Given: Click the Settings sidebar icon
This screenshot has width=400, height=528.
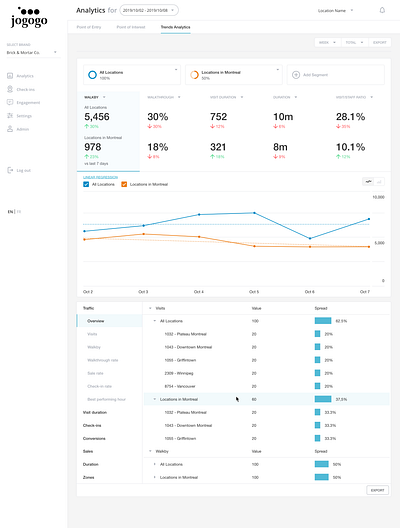Looking at the screenshot, I should coord(10,116).
